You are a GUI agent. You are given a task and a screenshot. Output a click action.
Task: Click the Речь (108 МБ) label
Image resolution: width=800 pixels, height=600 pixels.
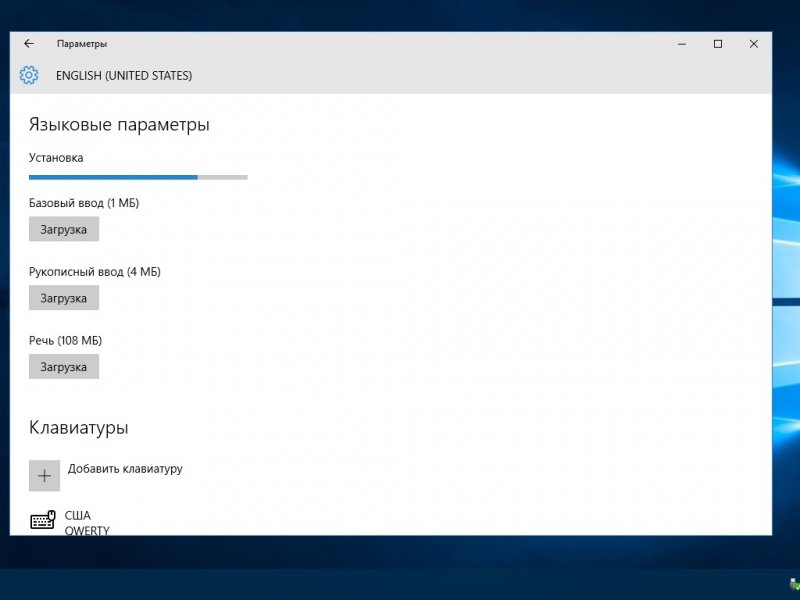[65, 340]
